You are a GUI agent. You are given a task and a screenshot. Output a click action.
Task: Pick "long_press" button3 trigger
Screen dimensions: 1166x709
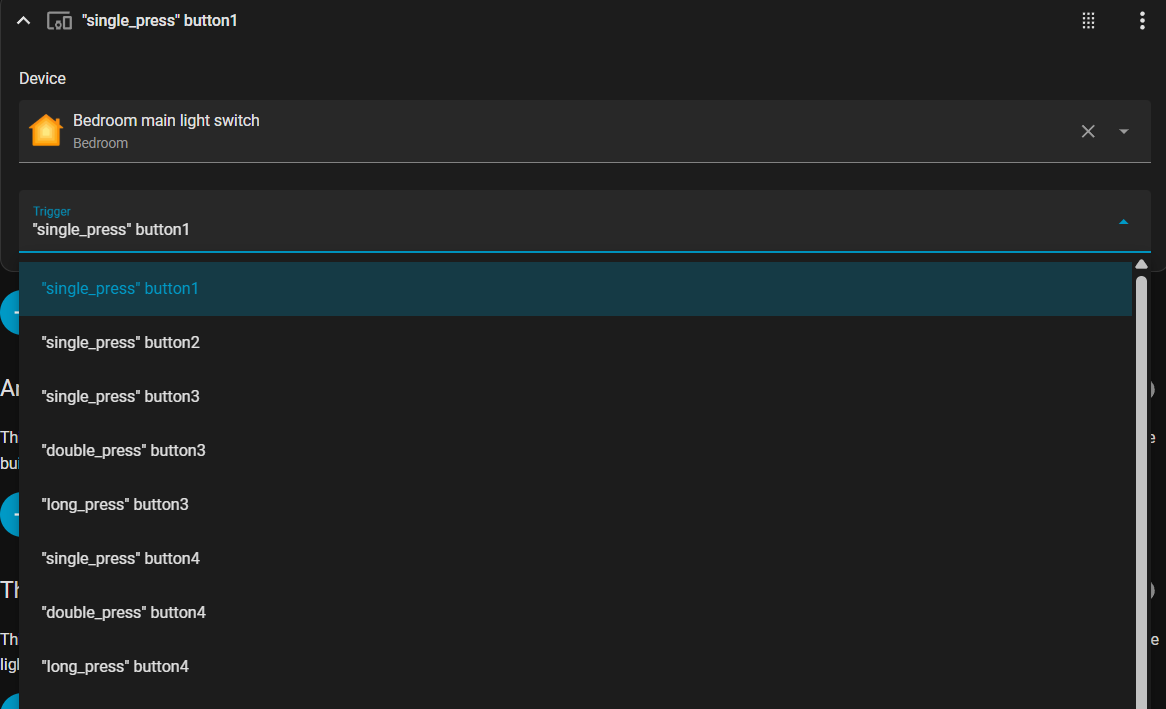click(x=115, y=505)
